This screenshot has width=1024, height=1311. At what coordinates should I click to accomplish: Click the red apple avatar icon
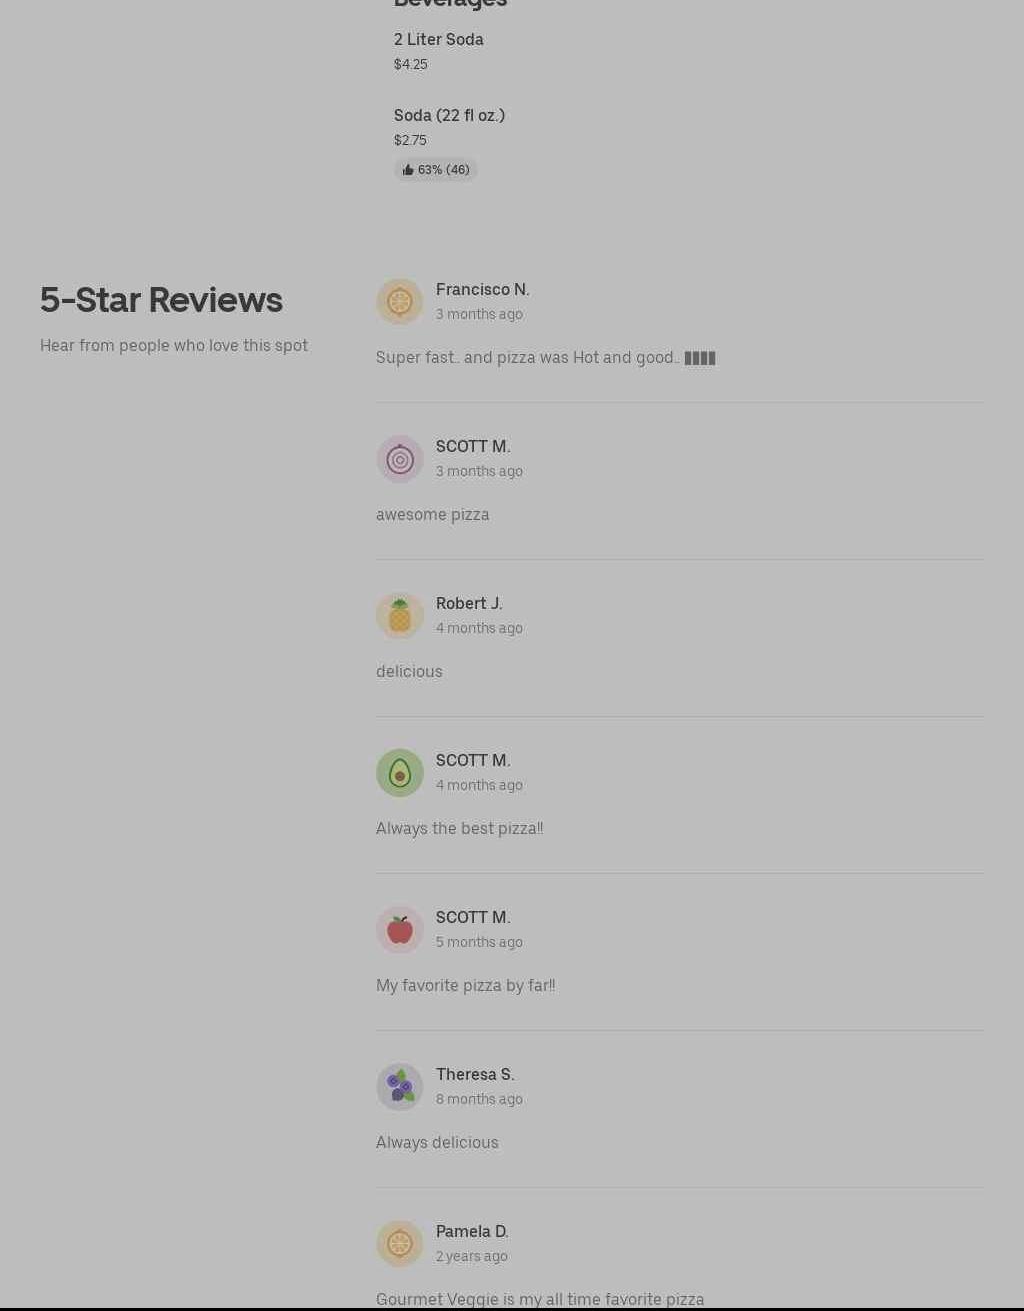coord(400,930)
